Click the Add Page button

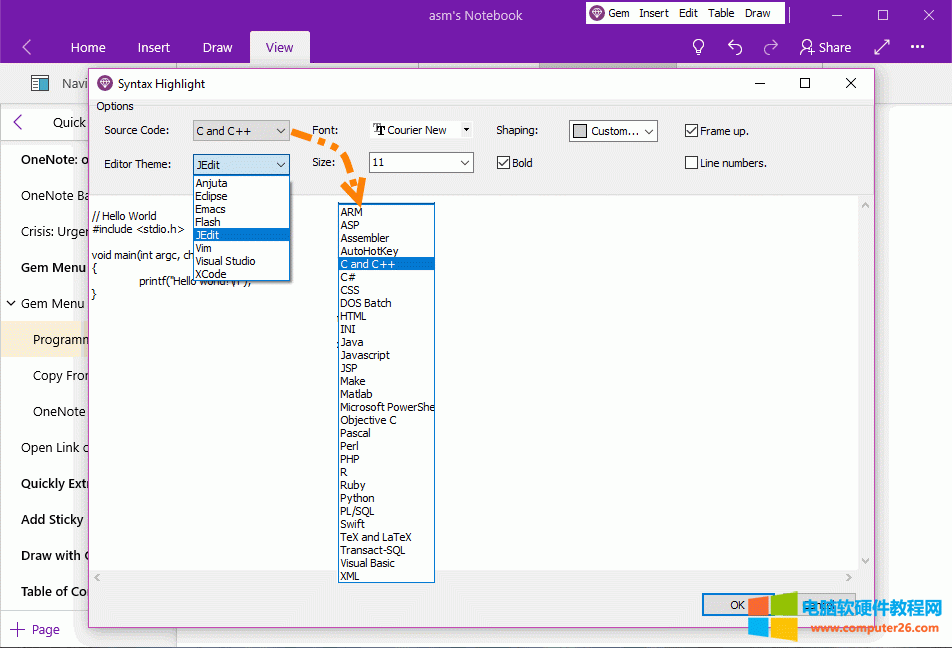click(35, 629)
